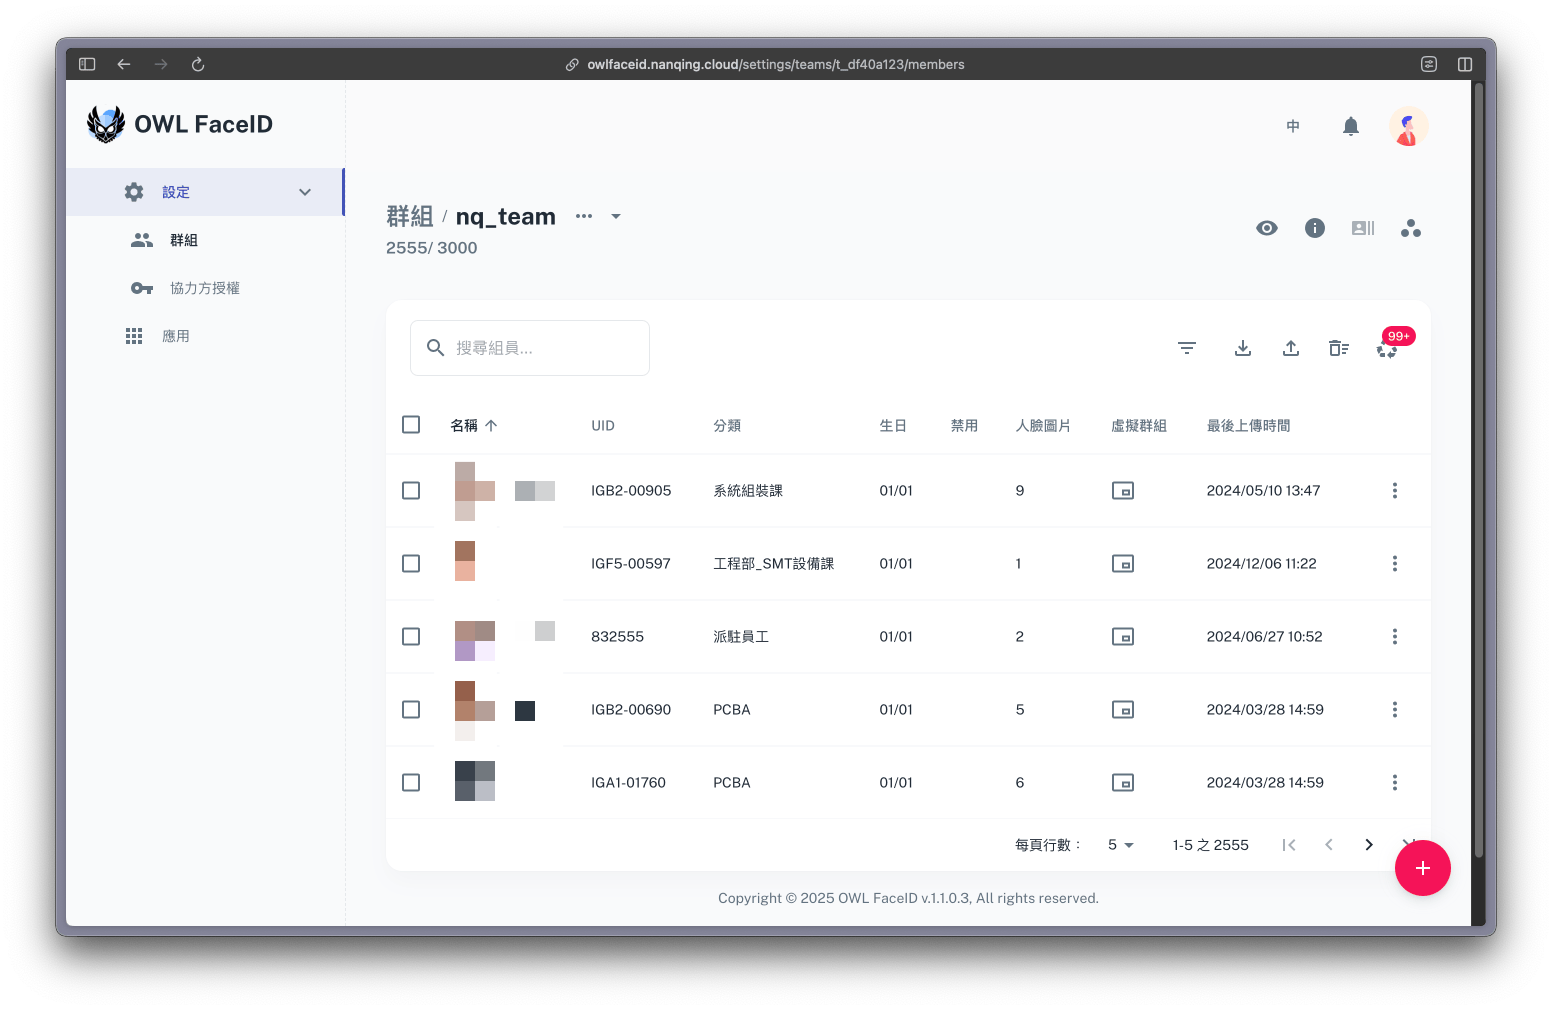Click the filter list icon
This screenshot has height=1010, width=1552.
click(1186, 348)
